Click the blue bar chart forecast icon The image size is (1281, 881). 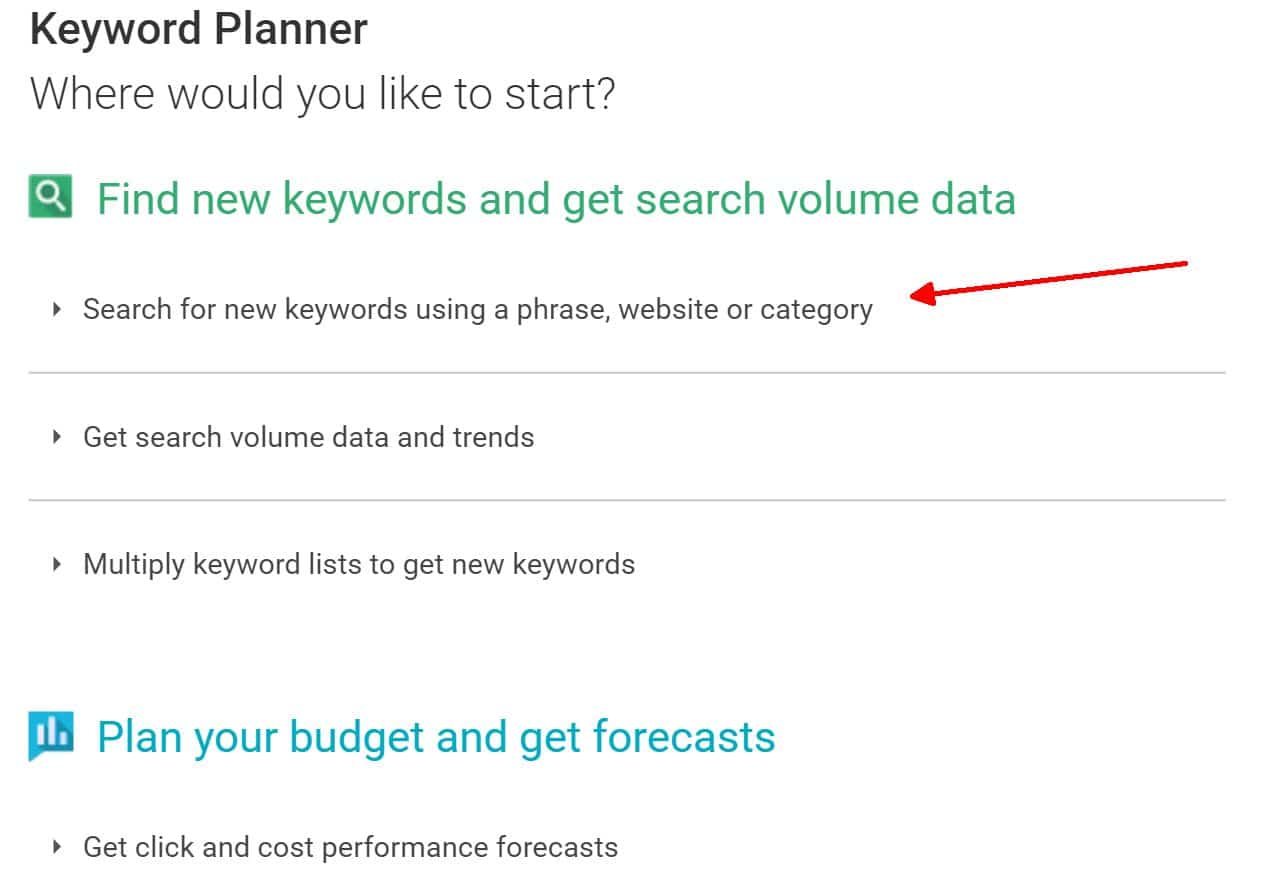(51, 737)
